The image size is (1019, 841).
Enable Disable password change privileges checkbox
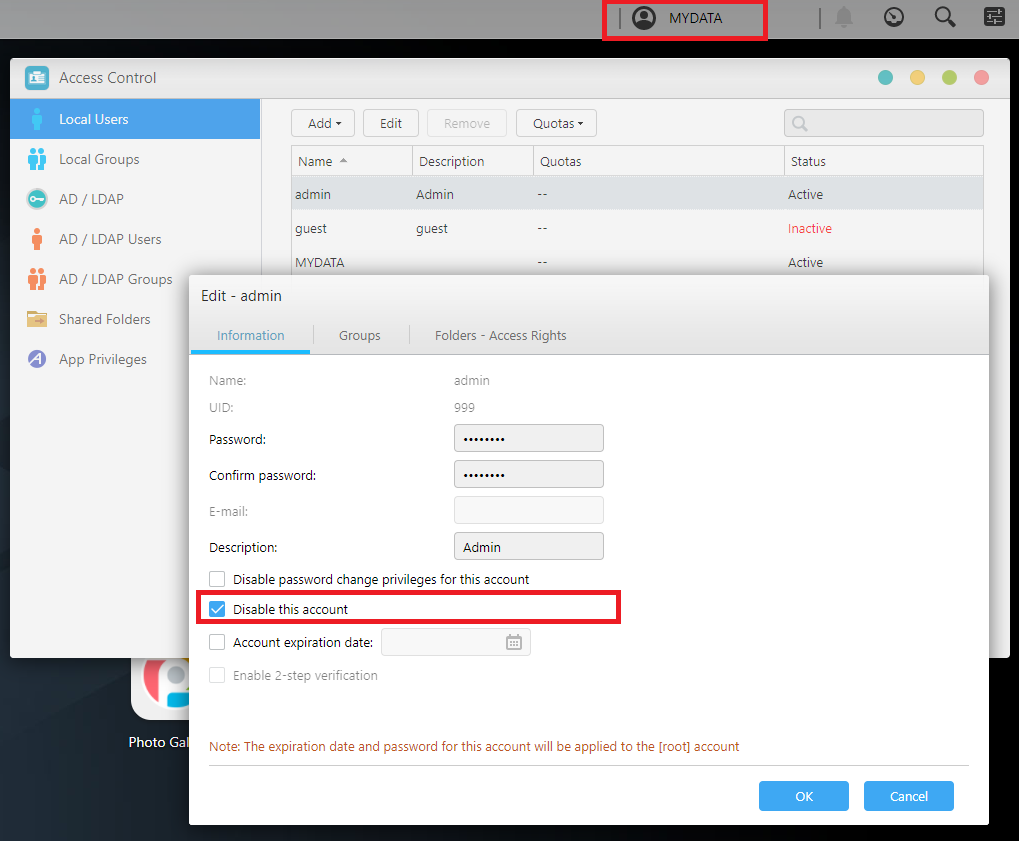[217, 579]
